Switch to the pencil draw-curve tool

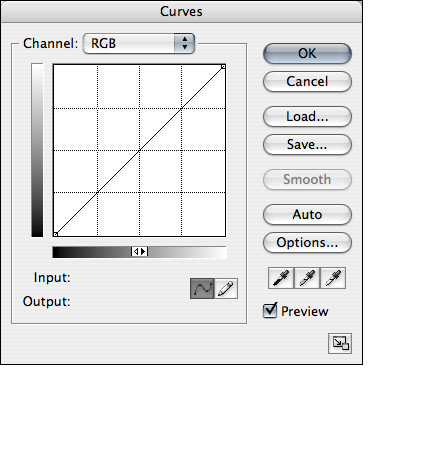pos(226,288)
